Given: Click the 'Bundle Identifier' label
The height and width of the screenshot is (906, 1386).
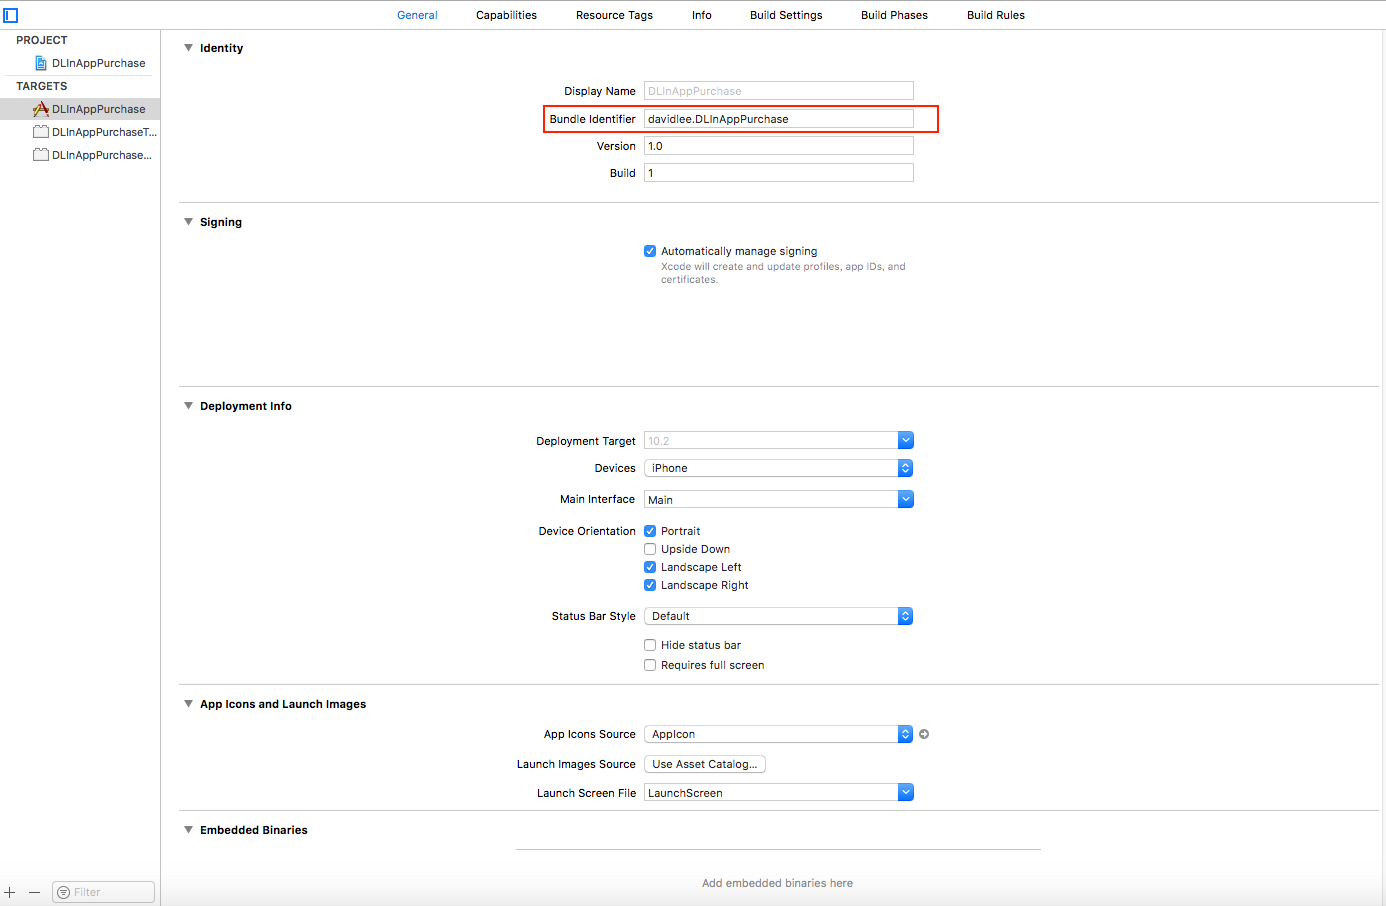Looking at the screenshot, I should pyautogui.click(x=592, y=119).
